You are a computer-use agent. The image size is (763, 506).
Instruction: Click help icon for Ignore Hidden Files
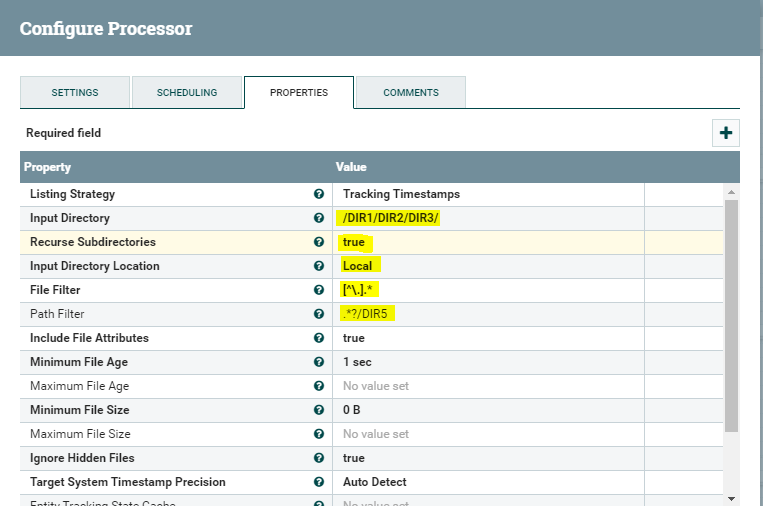[319, 458]
